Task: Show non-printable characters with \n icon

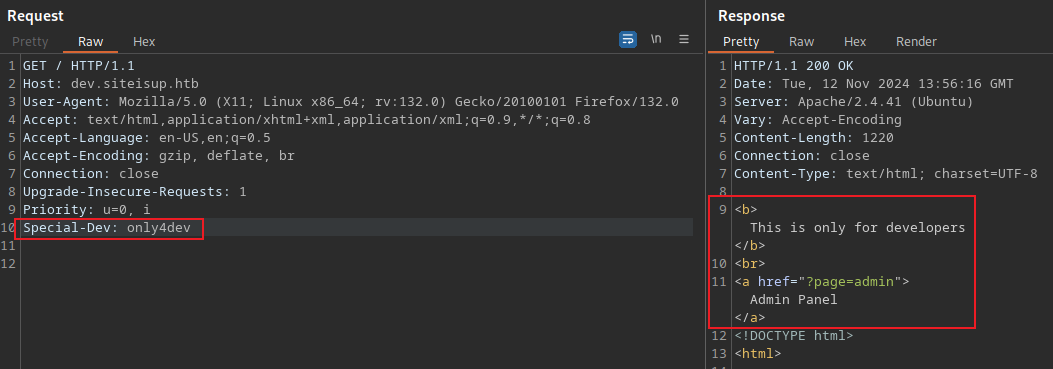Action: click(x=656, y=39)
